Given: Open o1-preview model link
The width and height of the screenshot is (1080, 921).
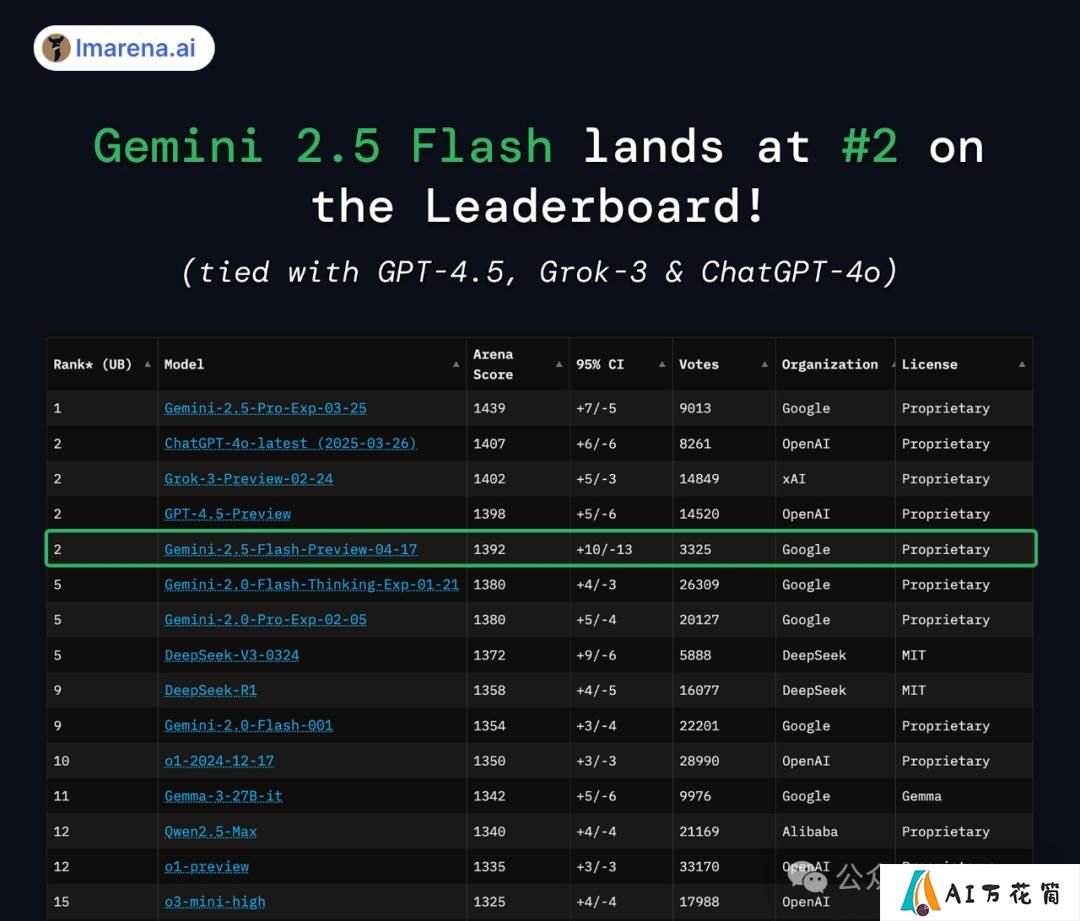Looking at the screenshot, I should click(x=206, y=867).
